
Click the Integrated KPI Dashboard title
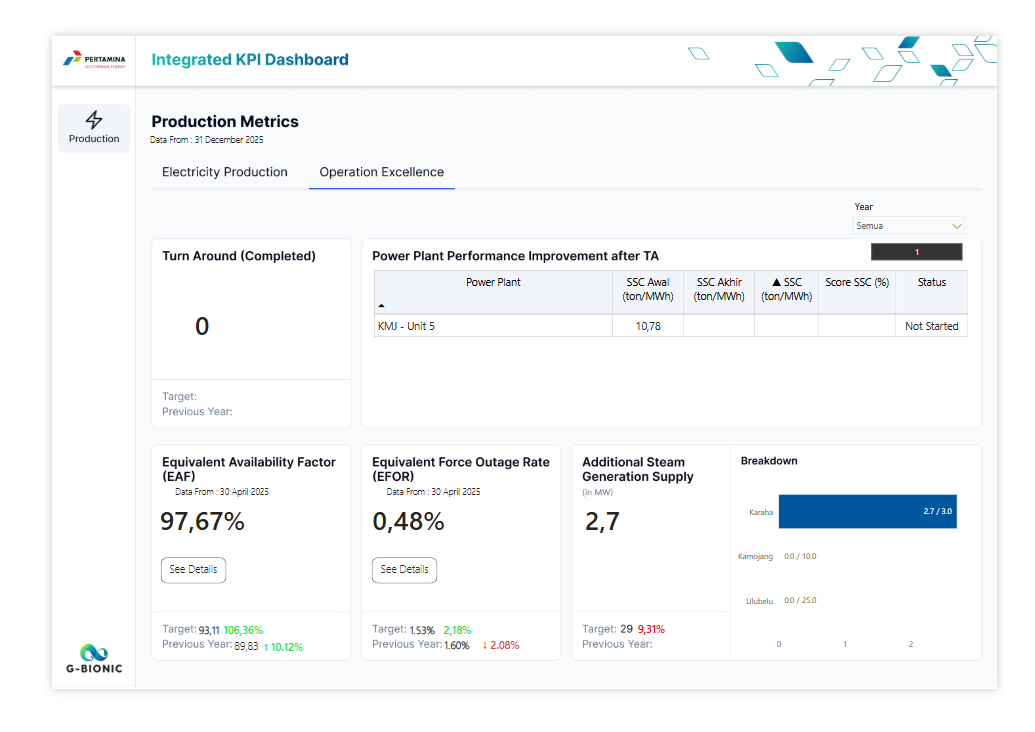point(250,60)
